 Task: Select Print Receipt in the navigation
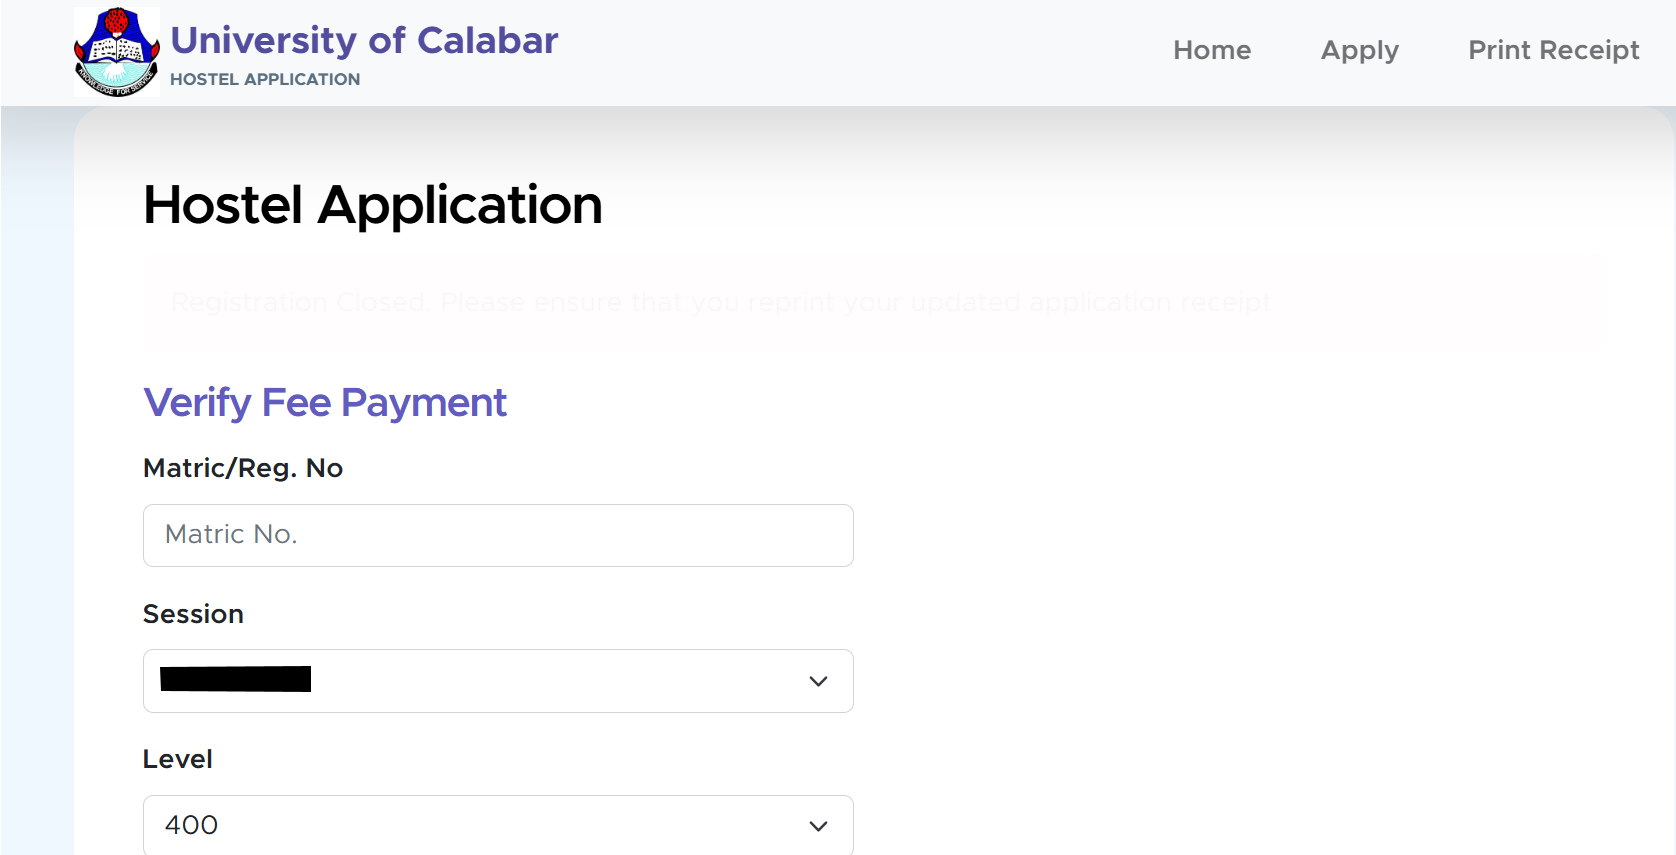coord(1553,50)
